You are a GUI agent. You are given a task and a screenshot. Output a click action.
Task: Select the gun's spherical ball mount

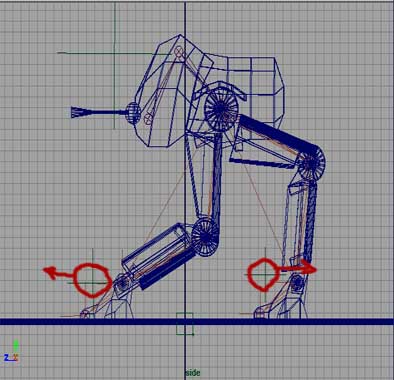click(x=133, y=113)
